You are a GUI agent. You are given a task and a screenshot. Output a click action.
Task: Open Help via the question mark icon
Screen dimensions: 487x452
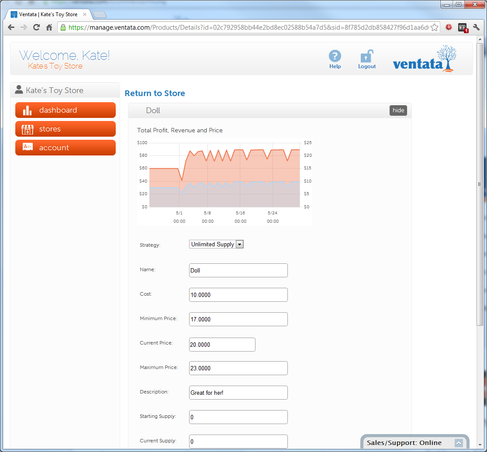(335, 56)
